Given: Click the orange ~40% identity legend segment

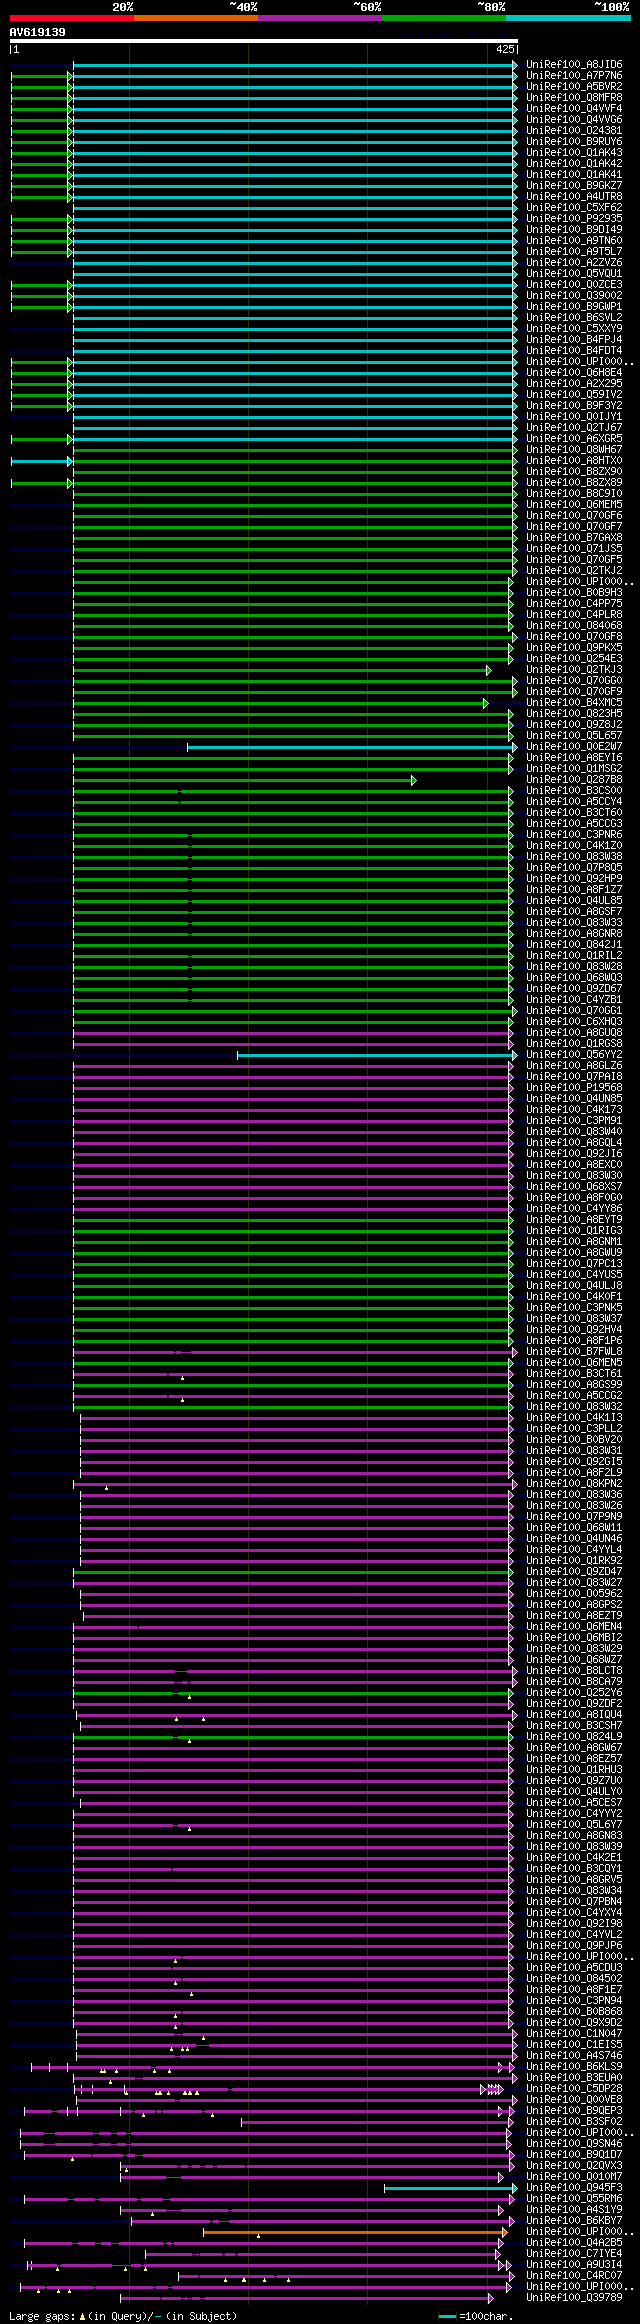Looking at the screenshot, I should [196, 17].
